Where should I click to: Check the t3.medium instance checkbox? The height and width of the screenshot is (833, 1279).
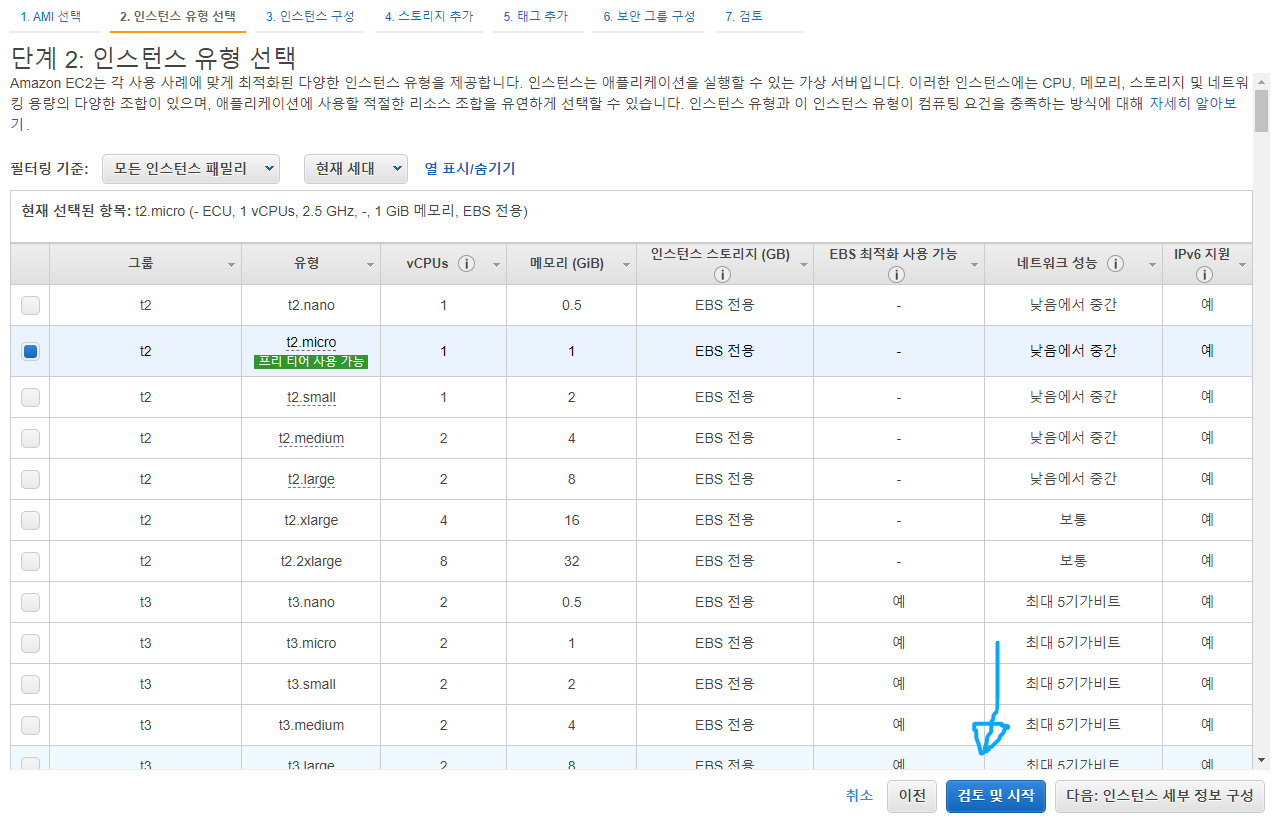tap(30, 725)
